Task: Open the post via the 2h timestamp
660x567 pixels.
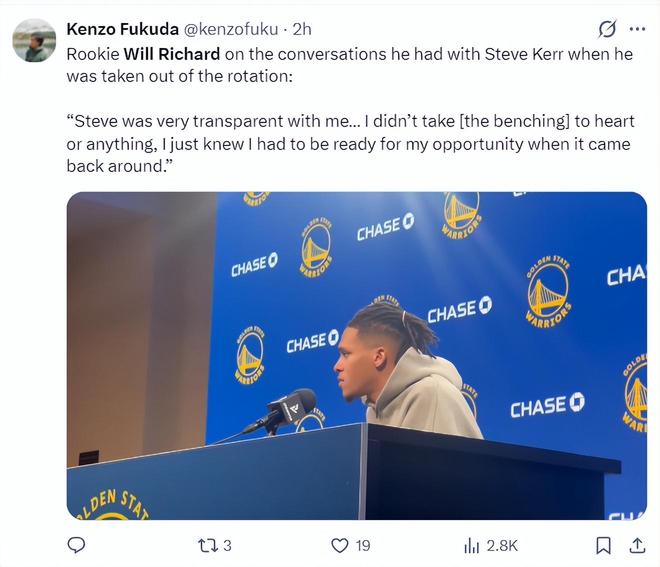Action: coord(301,29)
